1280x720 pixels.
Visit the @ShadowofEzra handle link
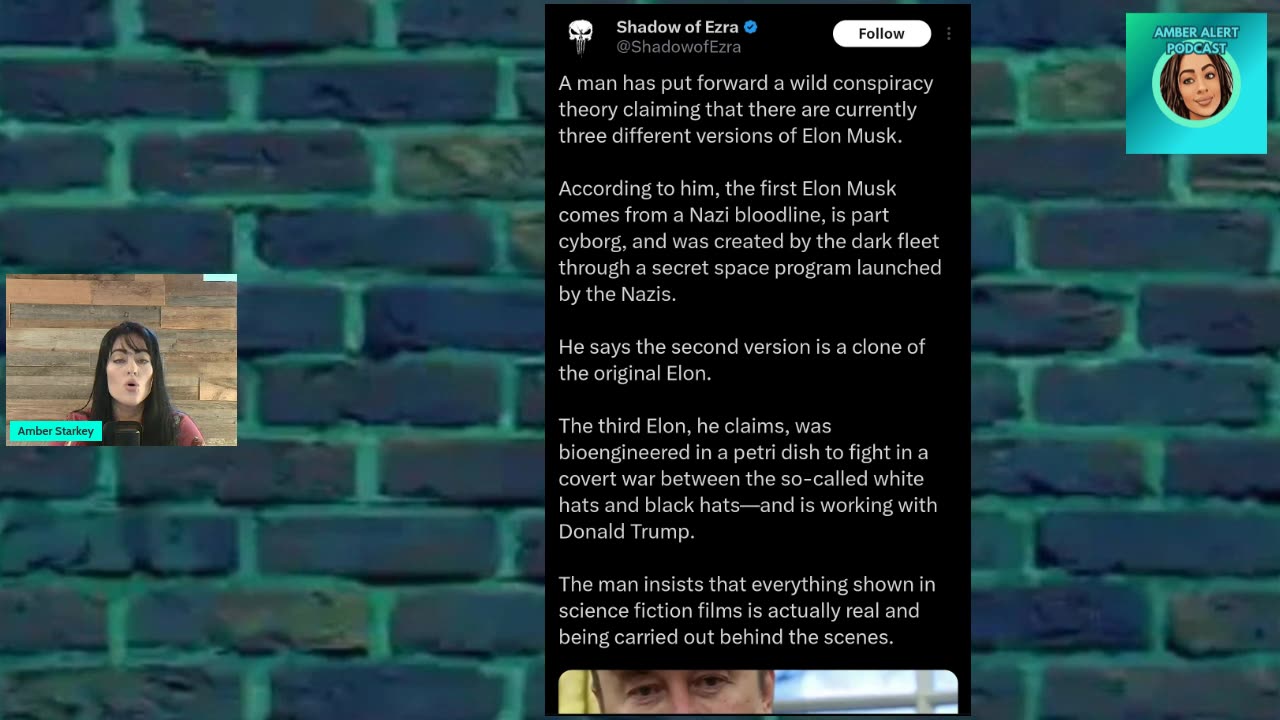[678, 47]
